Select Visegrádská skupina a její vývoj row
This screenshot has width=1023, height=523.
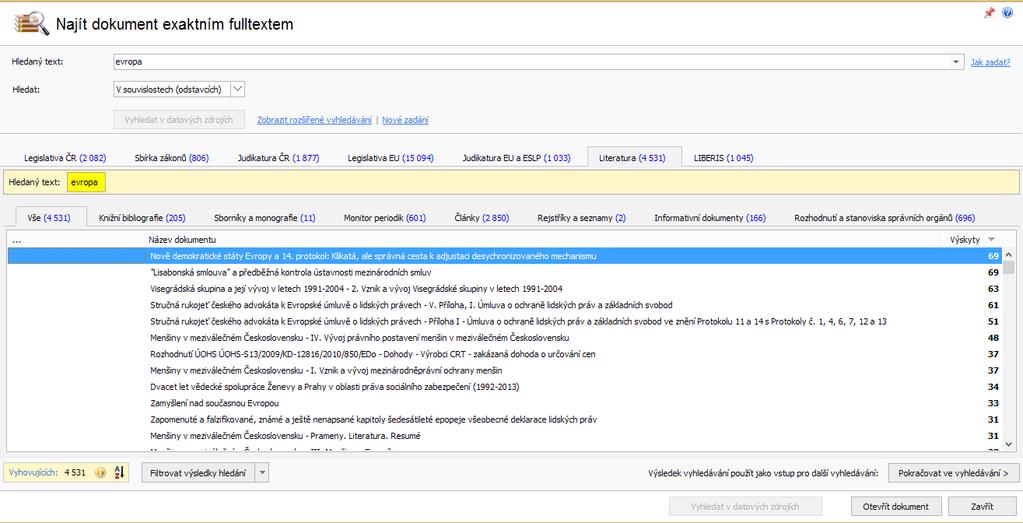click(505, 288)
